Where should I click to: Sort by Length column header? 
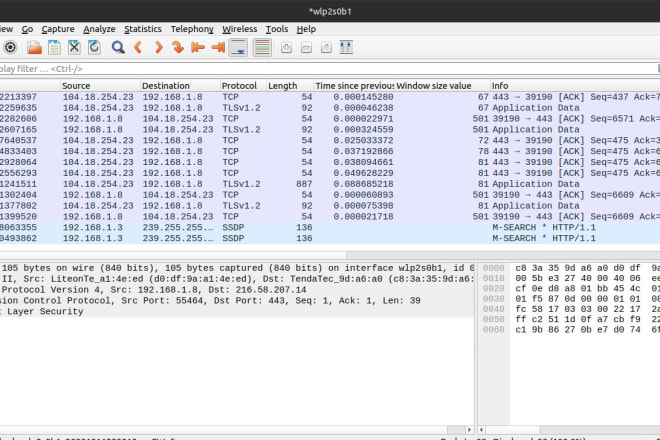(290, 85)
